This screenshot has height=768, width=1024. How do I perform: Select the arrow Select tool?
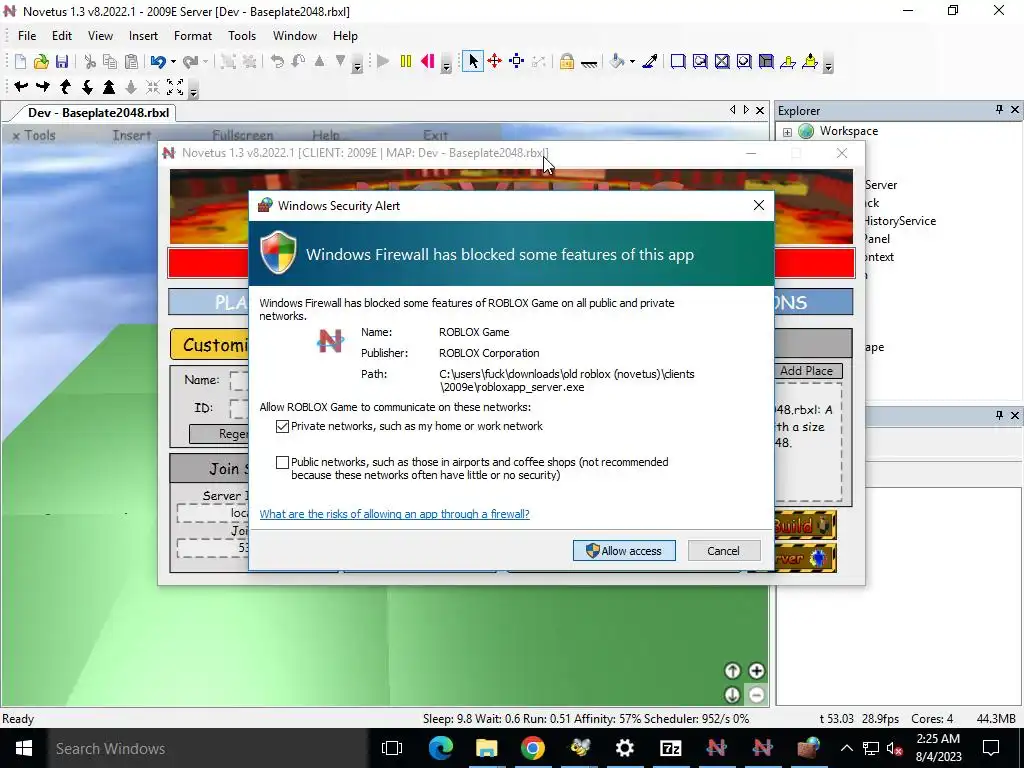473,61
